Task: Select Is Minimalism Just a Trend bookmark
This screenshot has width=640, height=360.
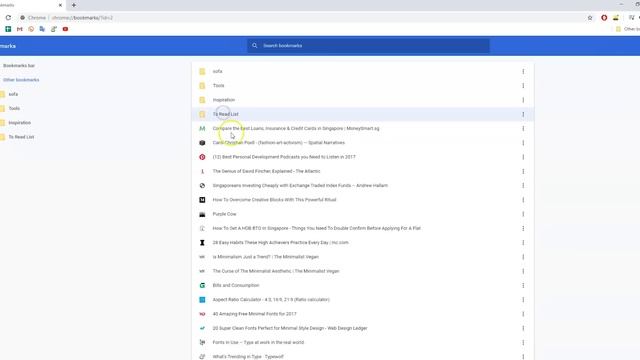Action: [x=362, y=257]
